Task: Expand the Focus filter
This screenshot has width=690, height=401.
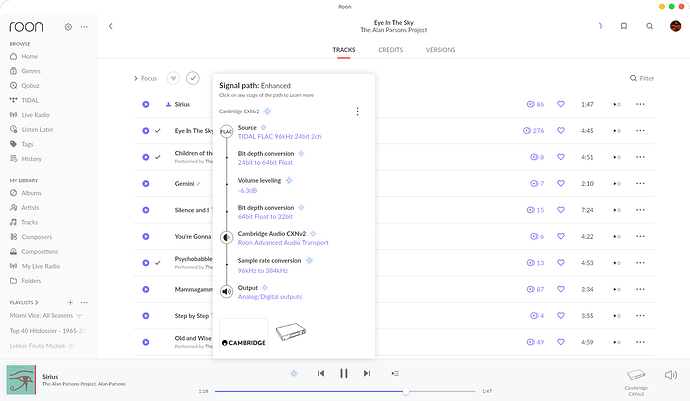Action: 146,78
